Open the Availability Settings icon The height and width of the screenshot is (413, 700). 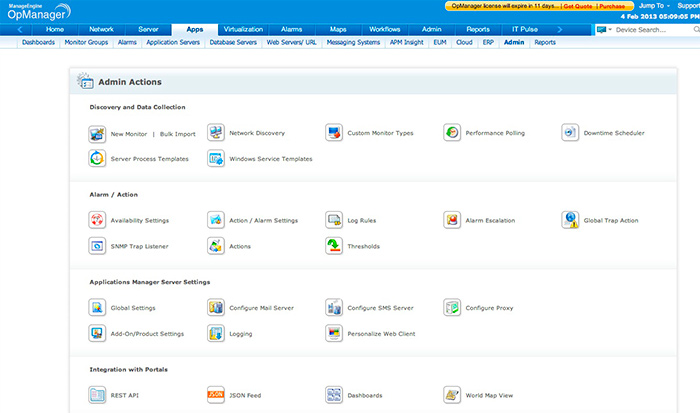click(x=97, y=220)
